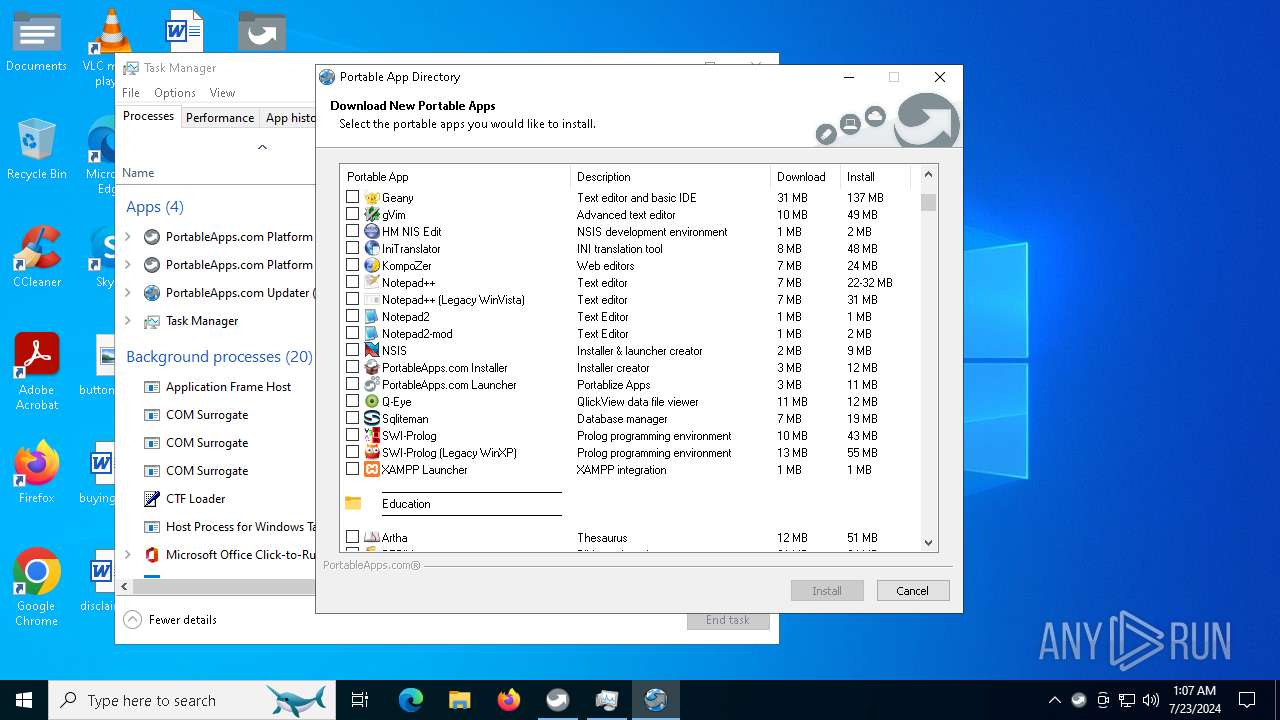Open Google Chrome desktop shortcut
The width and height of the screenshot is (1280, 720).
click(37, 588)
